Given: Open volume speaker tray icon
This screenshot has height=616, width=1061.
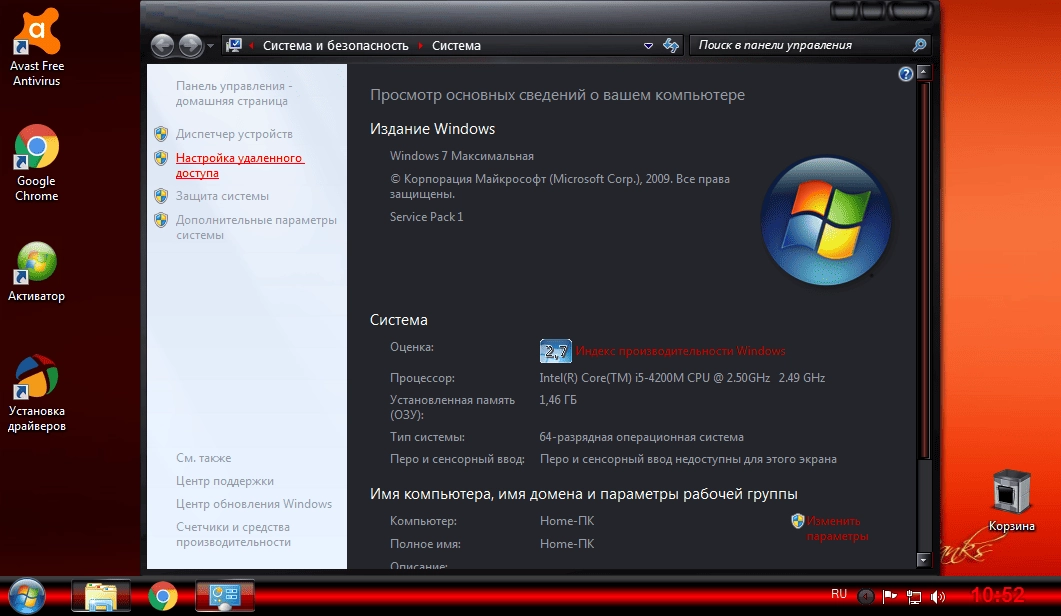Looking at the screenshot, I should (x=938, y=596).
